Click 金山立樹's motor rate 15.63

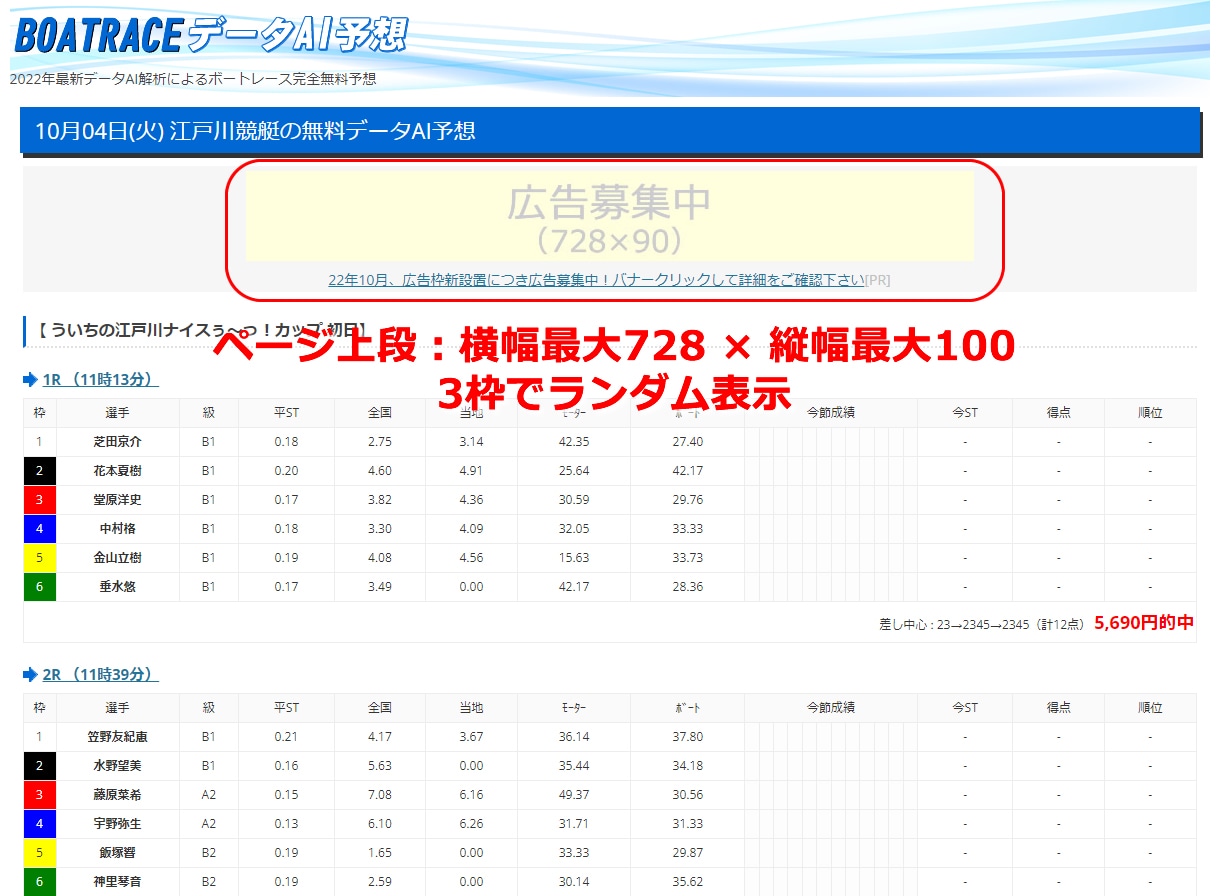click(574, 557)
